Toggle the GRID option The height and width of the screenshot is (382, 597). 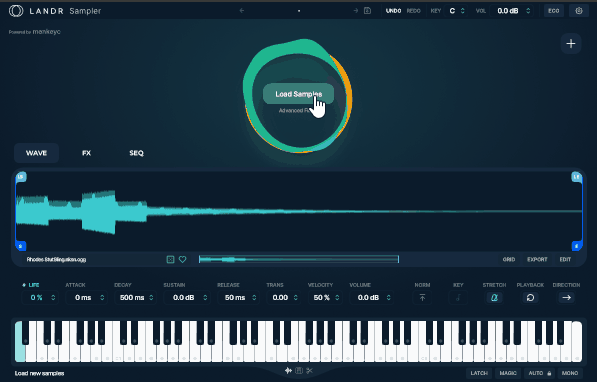pos(509,259)
